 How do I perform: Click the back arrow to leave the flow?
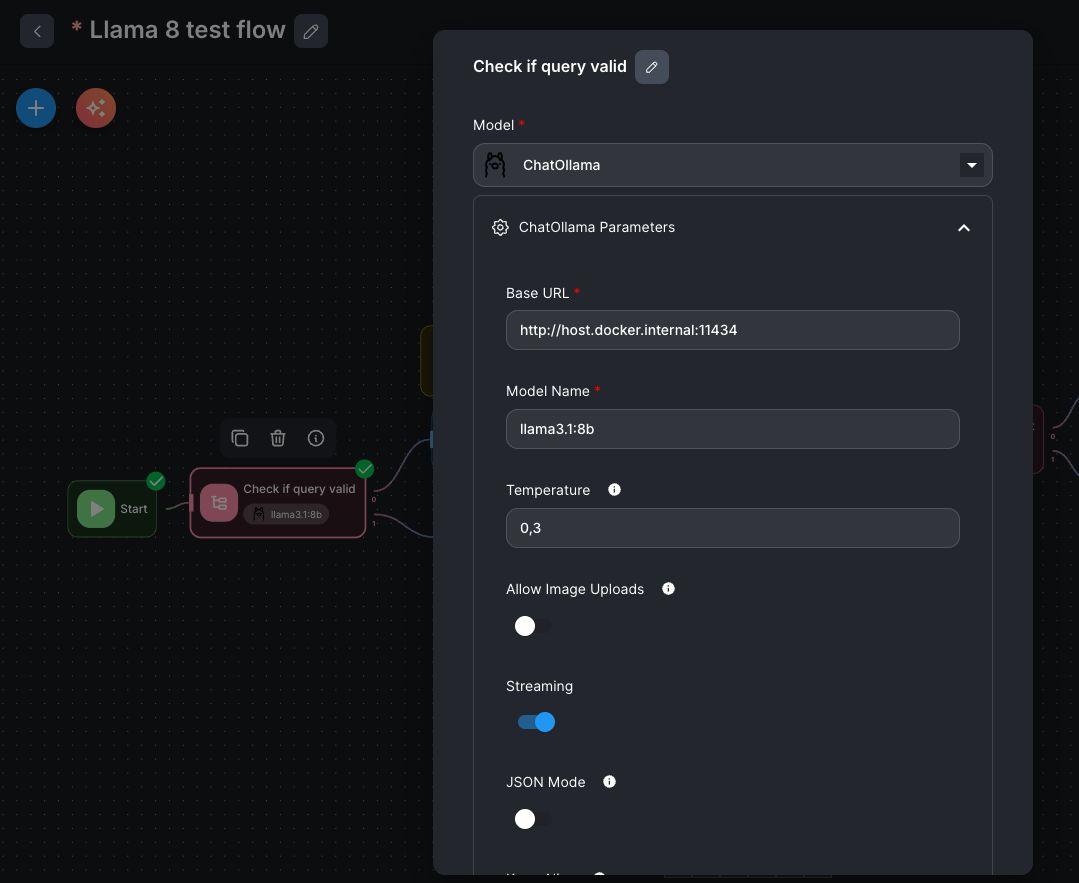point(37,31)
